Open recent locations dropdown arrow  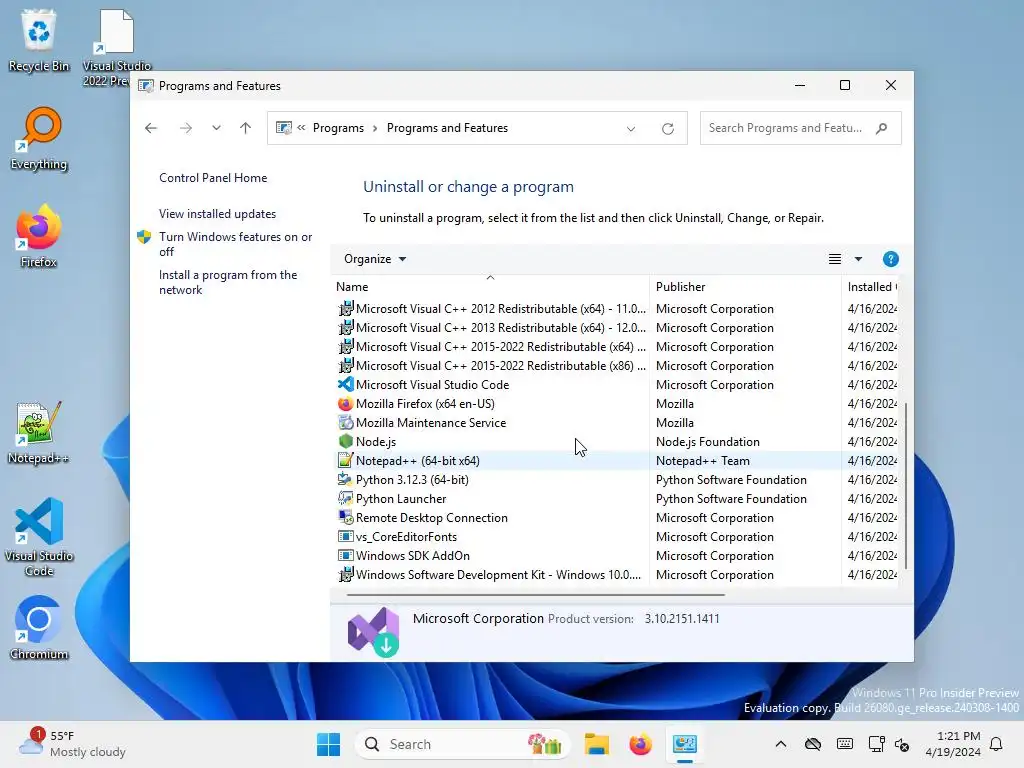[216, 128]
